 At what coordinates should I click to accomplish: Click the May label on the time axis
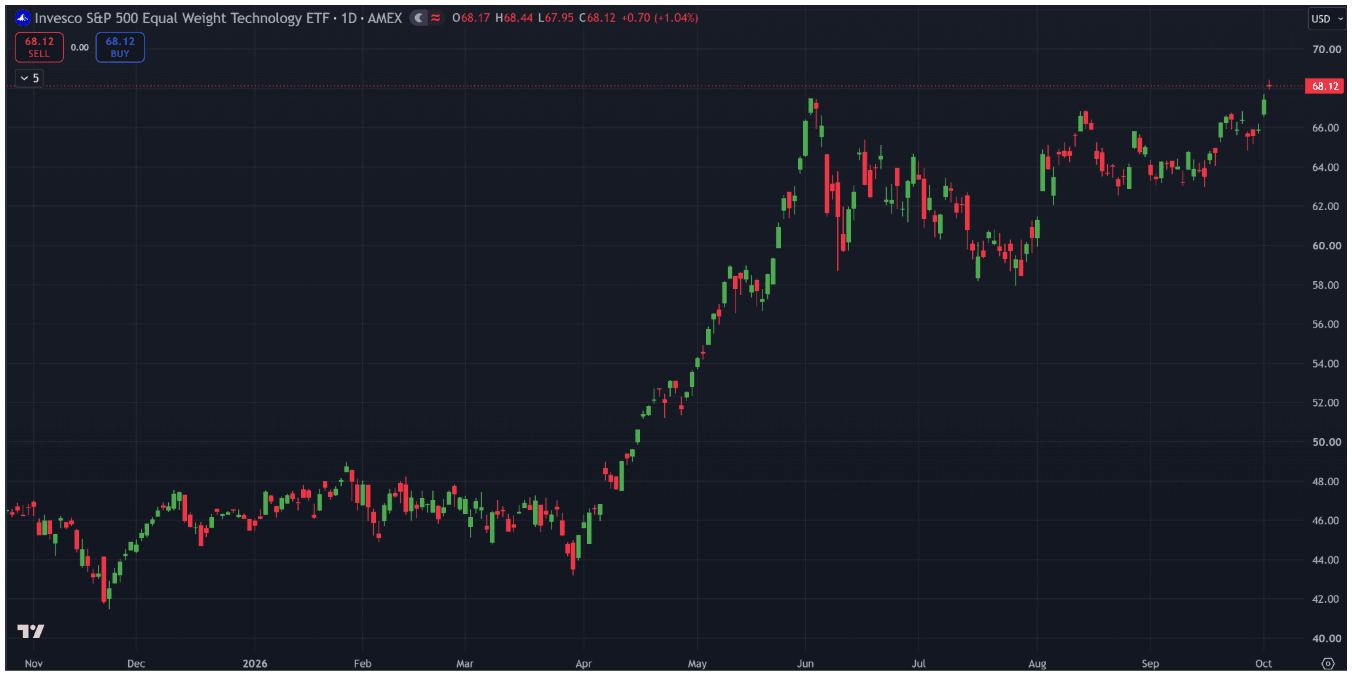(698, 663)
